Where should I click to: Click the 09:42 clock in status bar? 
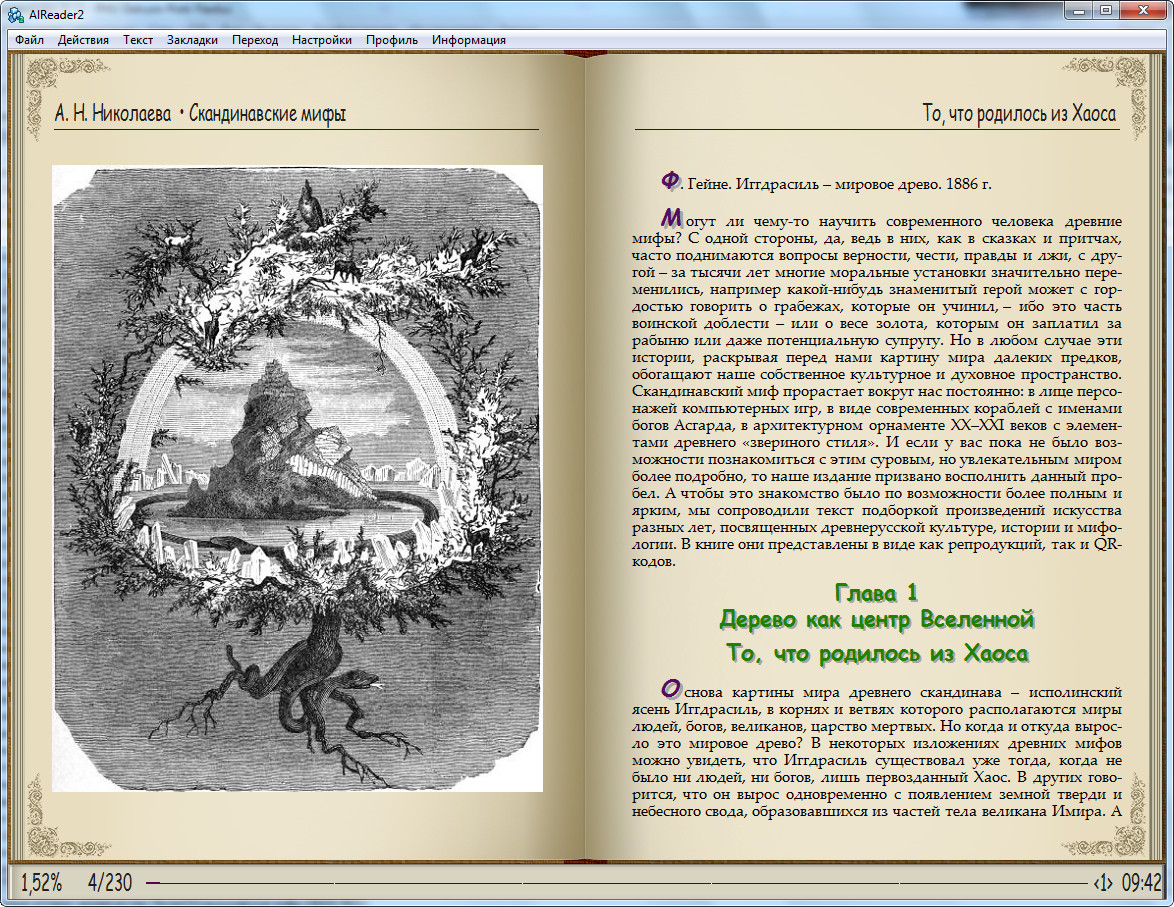(1141, 882)
